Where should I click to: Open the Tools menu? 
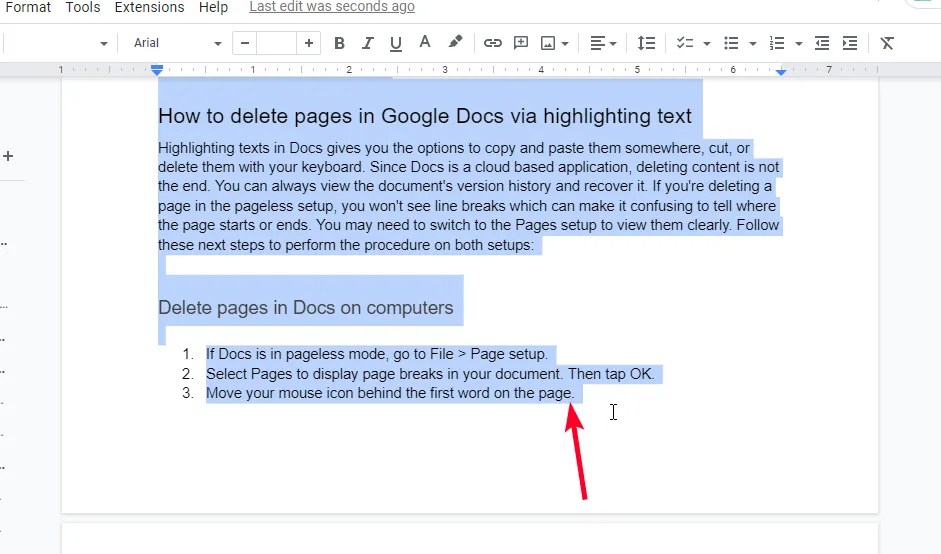point(83,7)
